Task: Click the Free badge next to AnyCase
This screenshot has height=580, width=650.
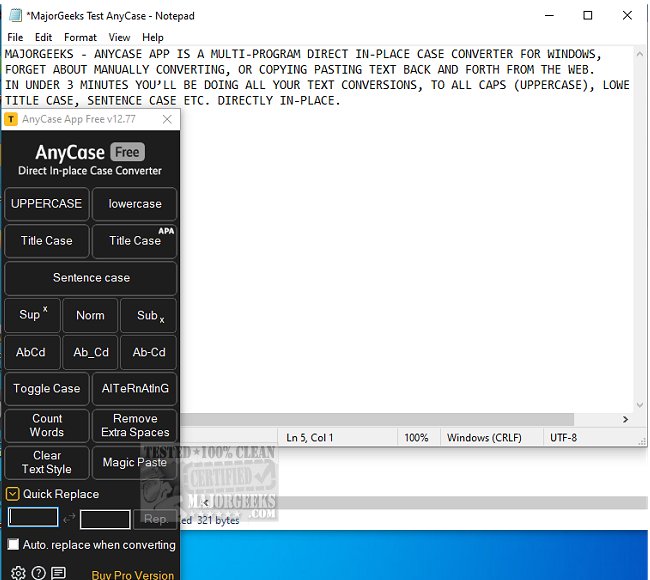Action: tap(127, 152)
